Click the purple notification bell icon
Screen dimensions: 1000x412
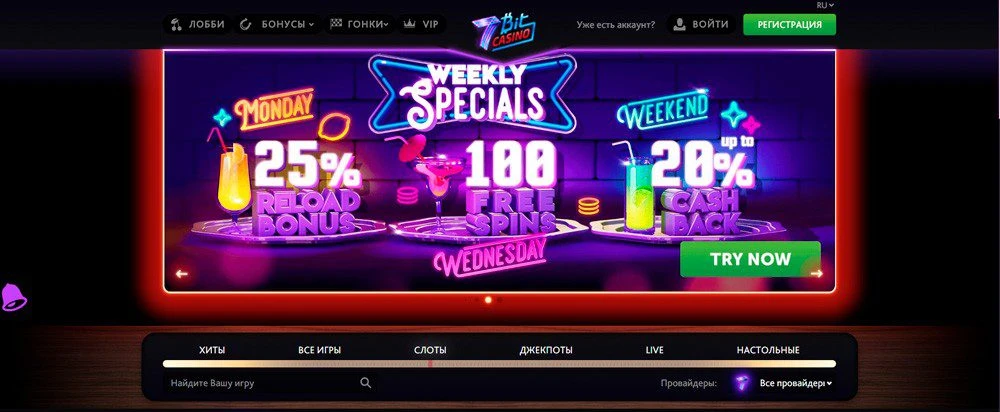[x=13, y=297]
